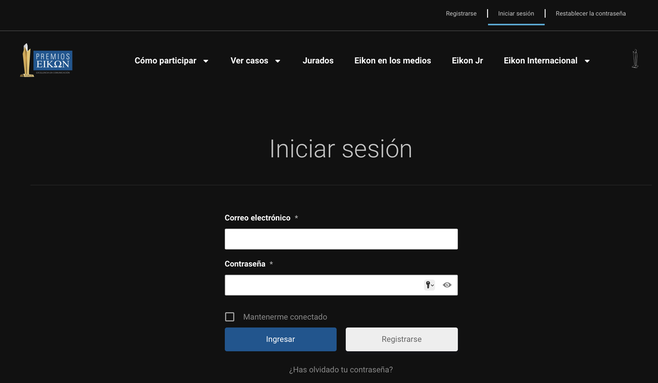The width and height of the screenshot is (658, 383).
Task: Open Eikon en los medios
Action: pyautogui.click(x=392, y=61)
